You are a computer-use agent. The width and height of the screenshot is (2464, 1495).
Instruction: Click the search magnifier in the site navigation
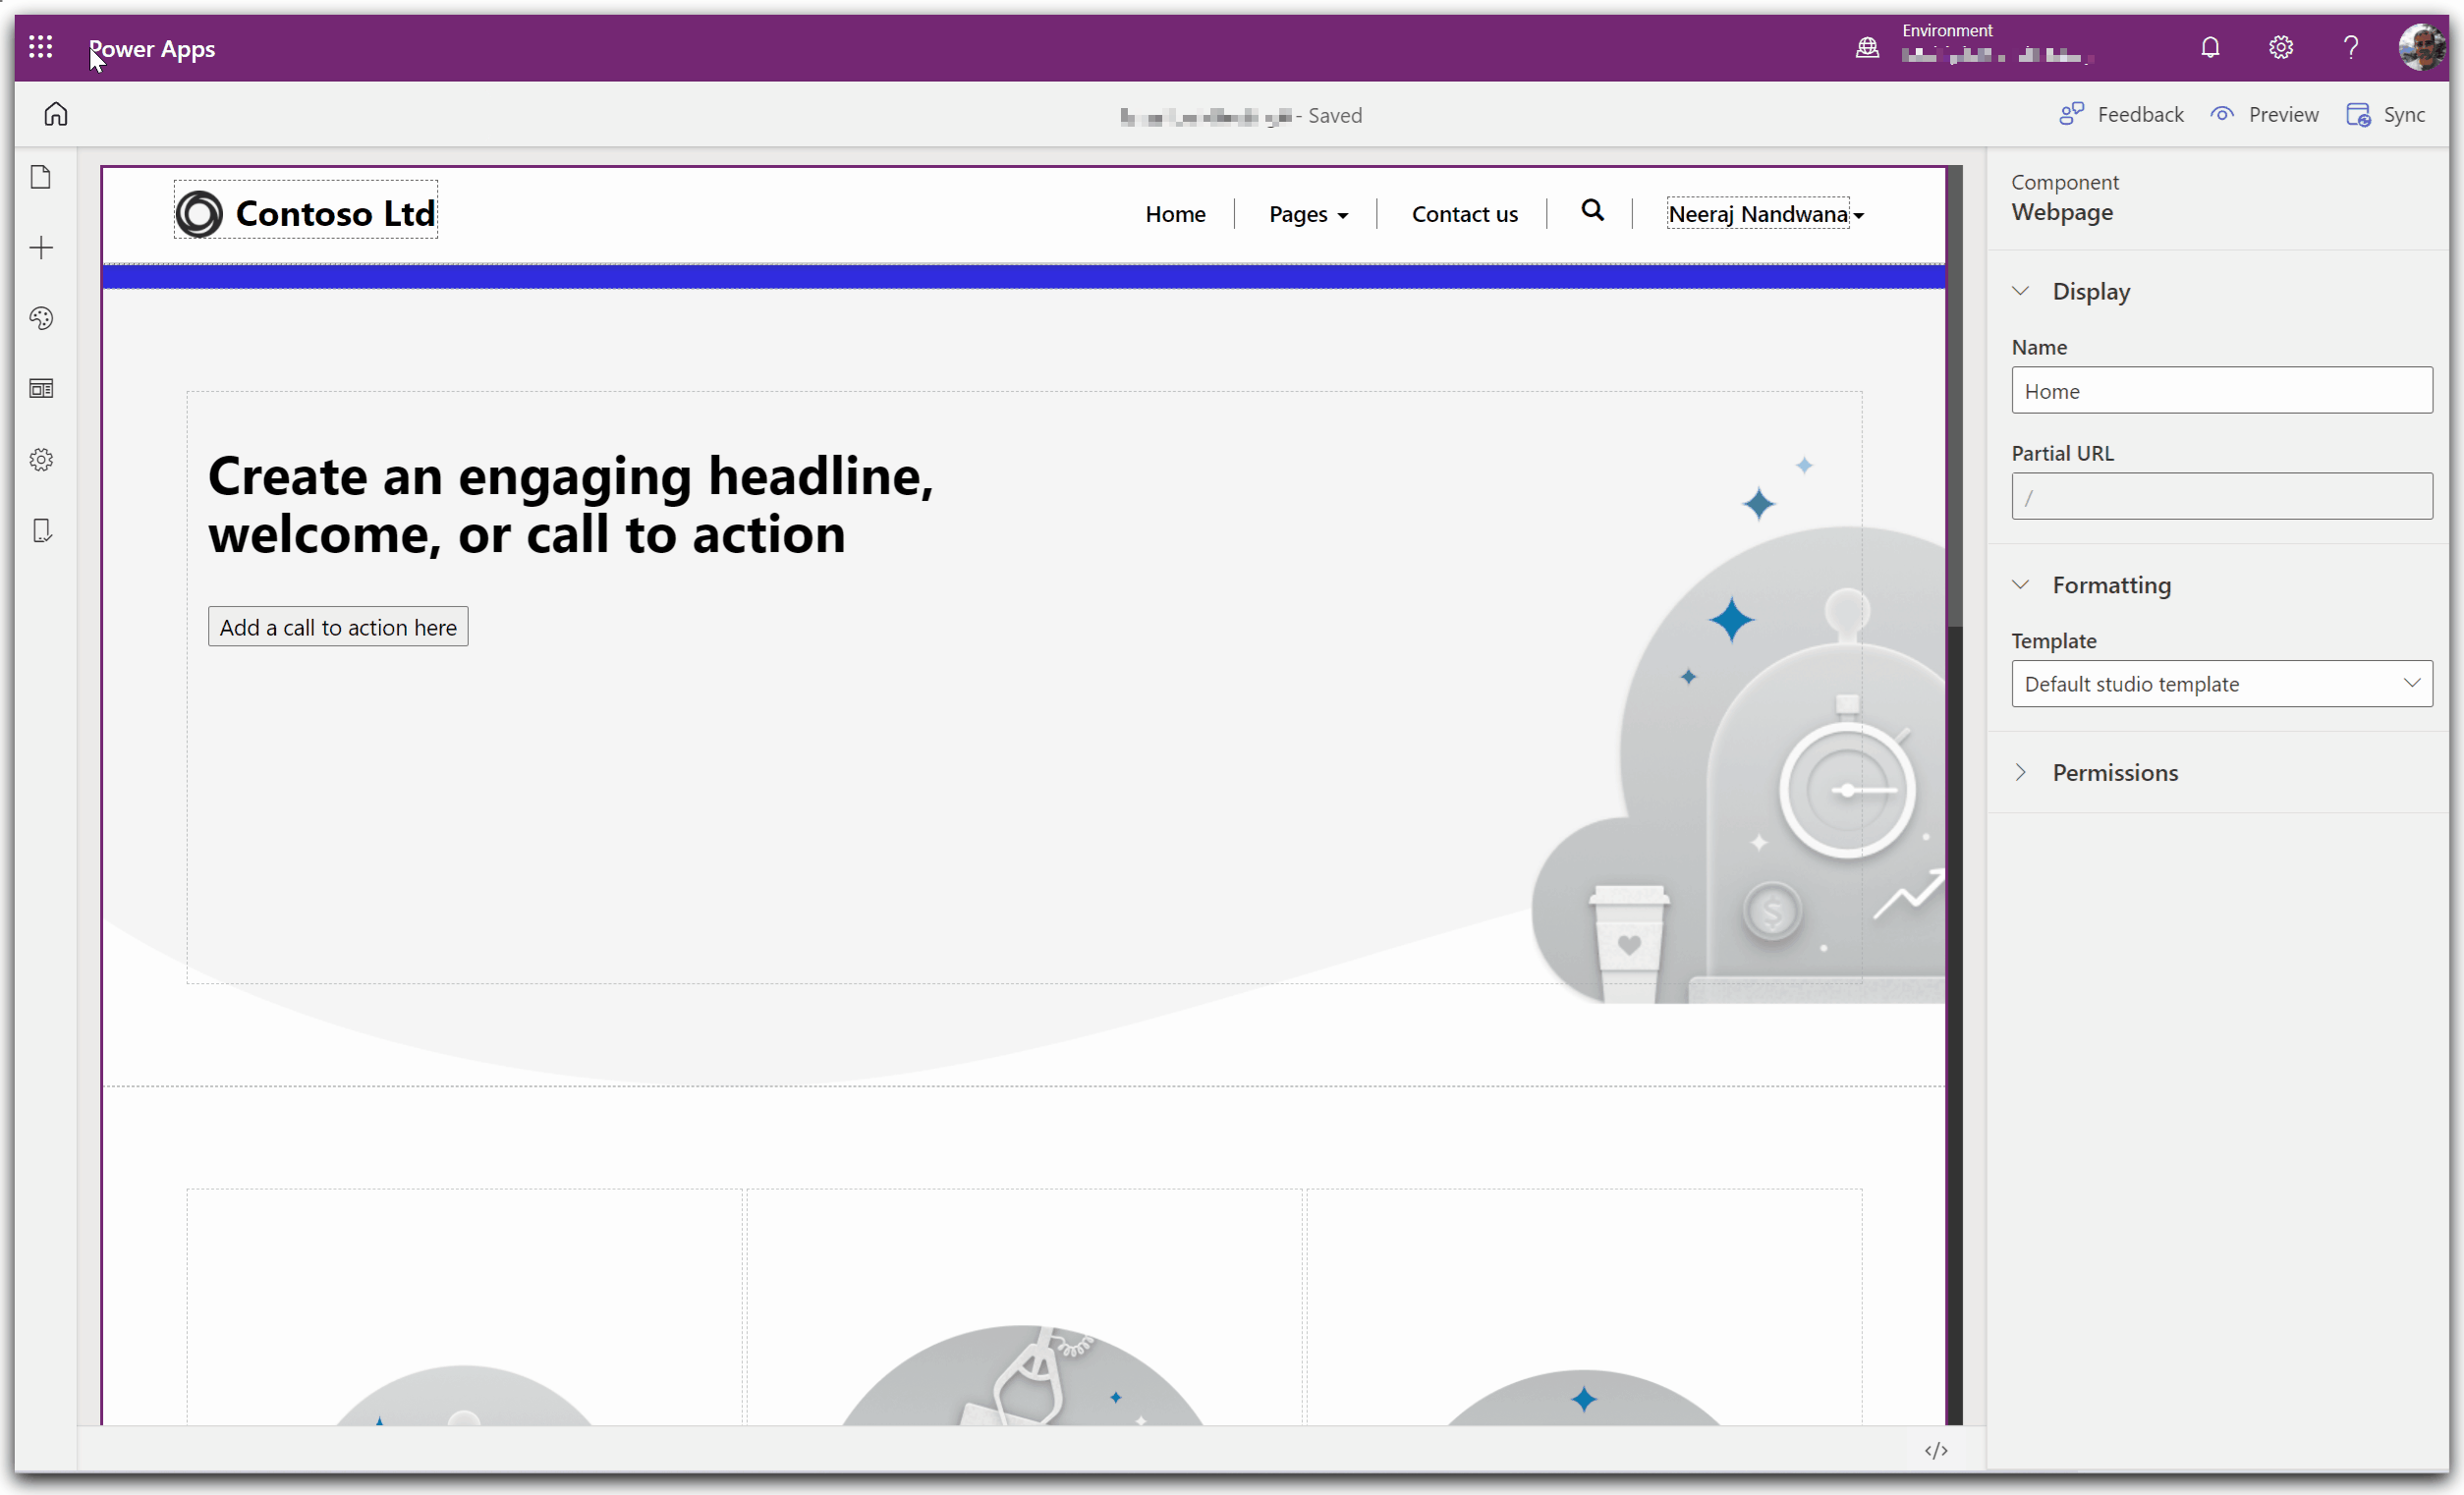click(1592, 211)
